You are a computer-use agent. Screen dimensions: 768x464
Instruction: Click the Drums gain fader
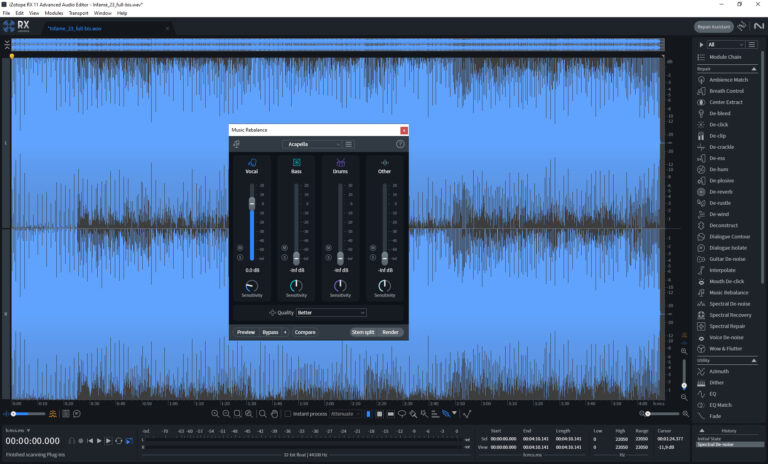[340, 256]
